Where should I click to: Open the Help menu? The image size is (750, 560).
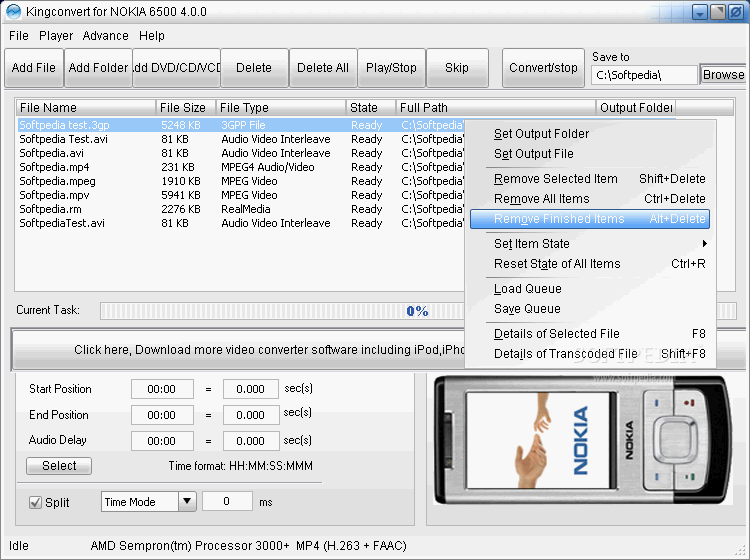(x=152, y=36)
